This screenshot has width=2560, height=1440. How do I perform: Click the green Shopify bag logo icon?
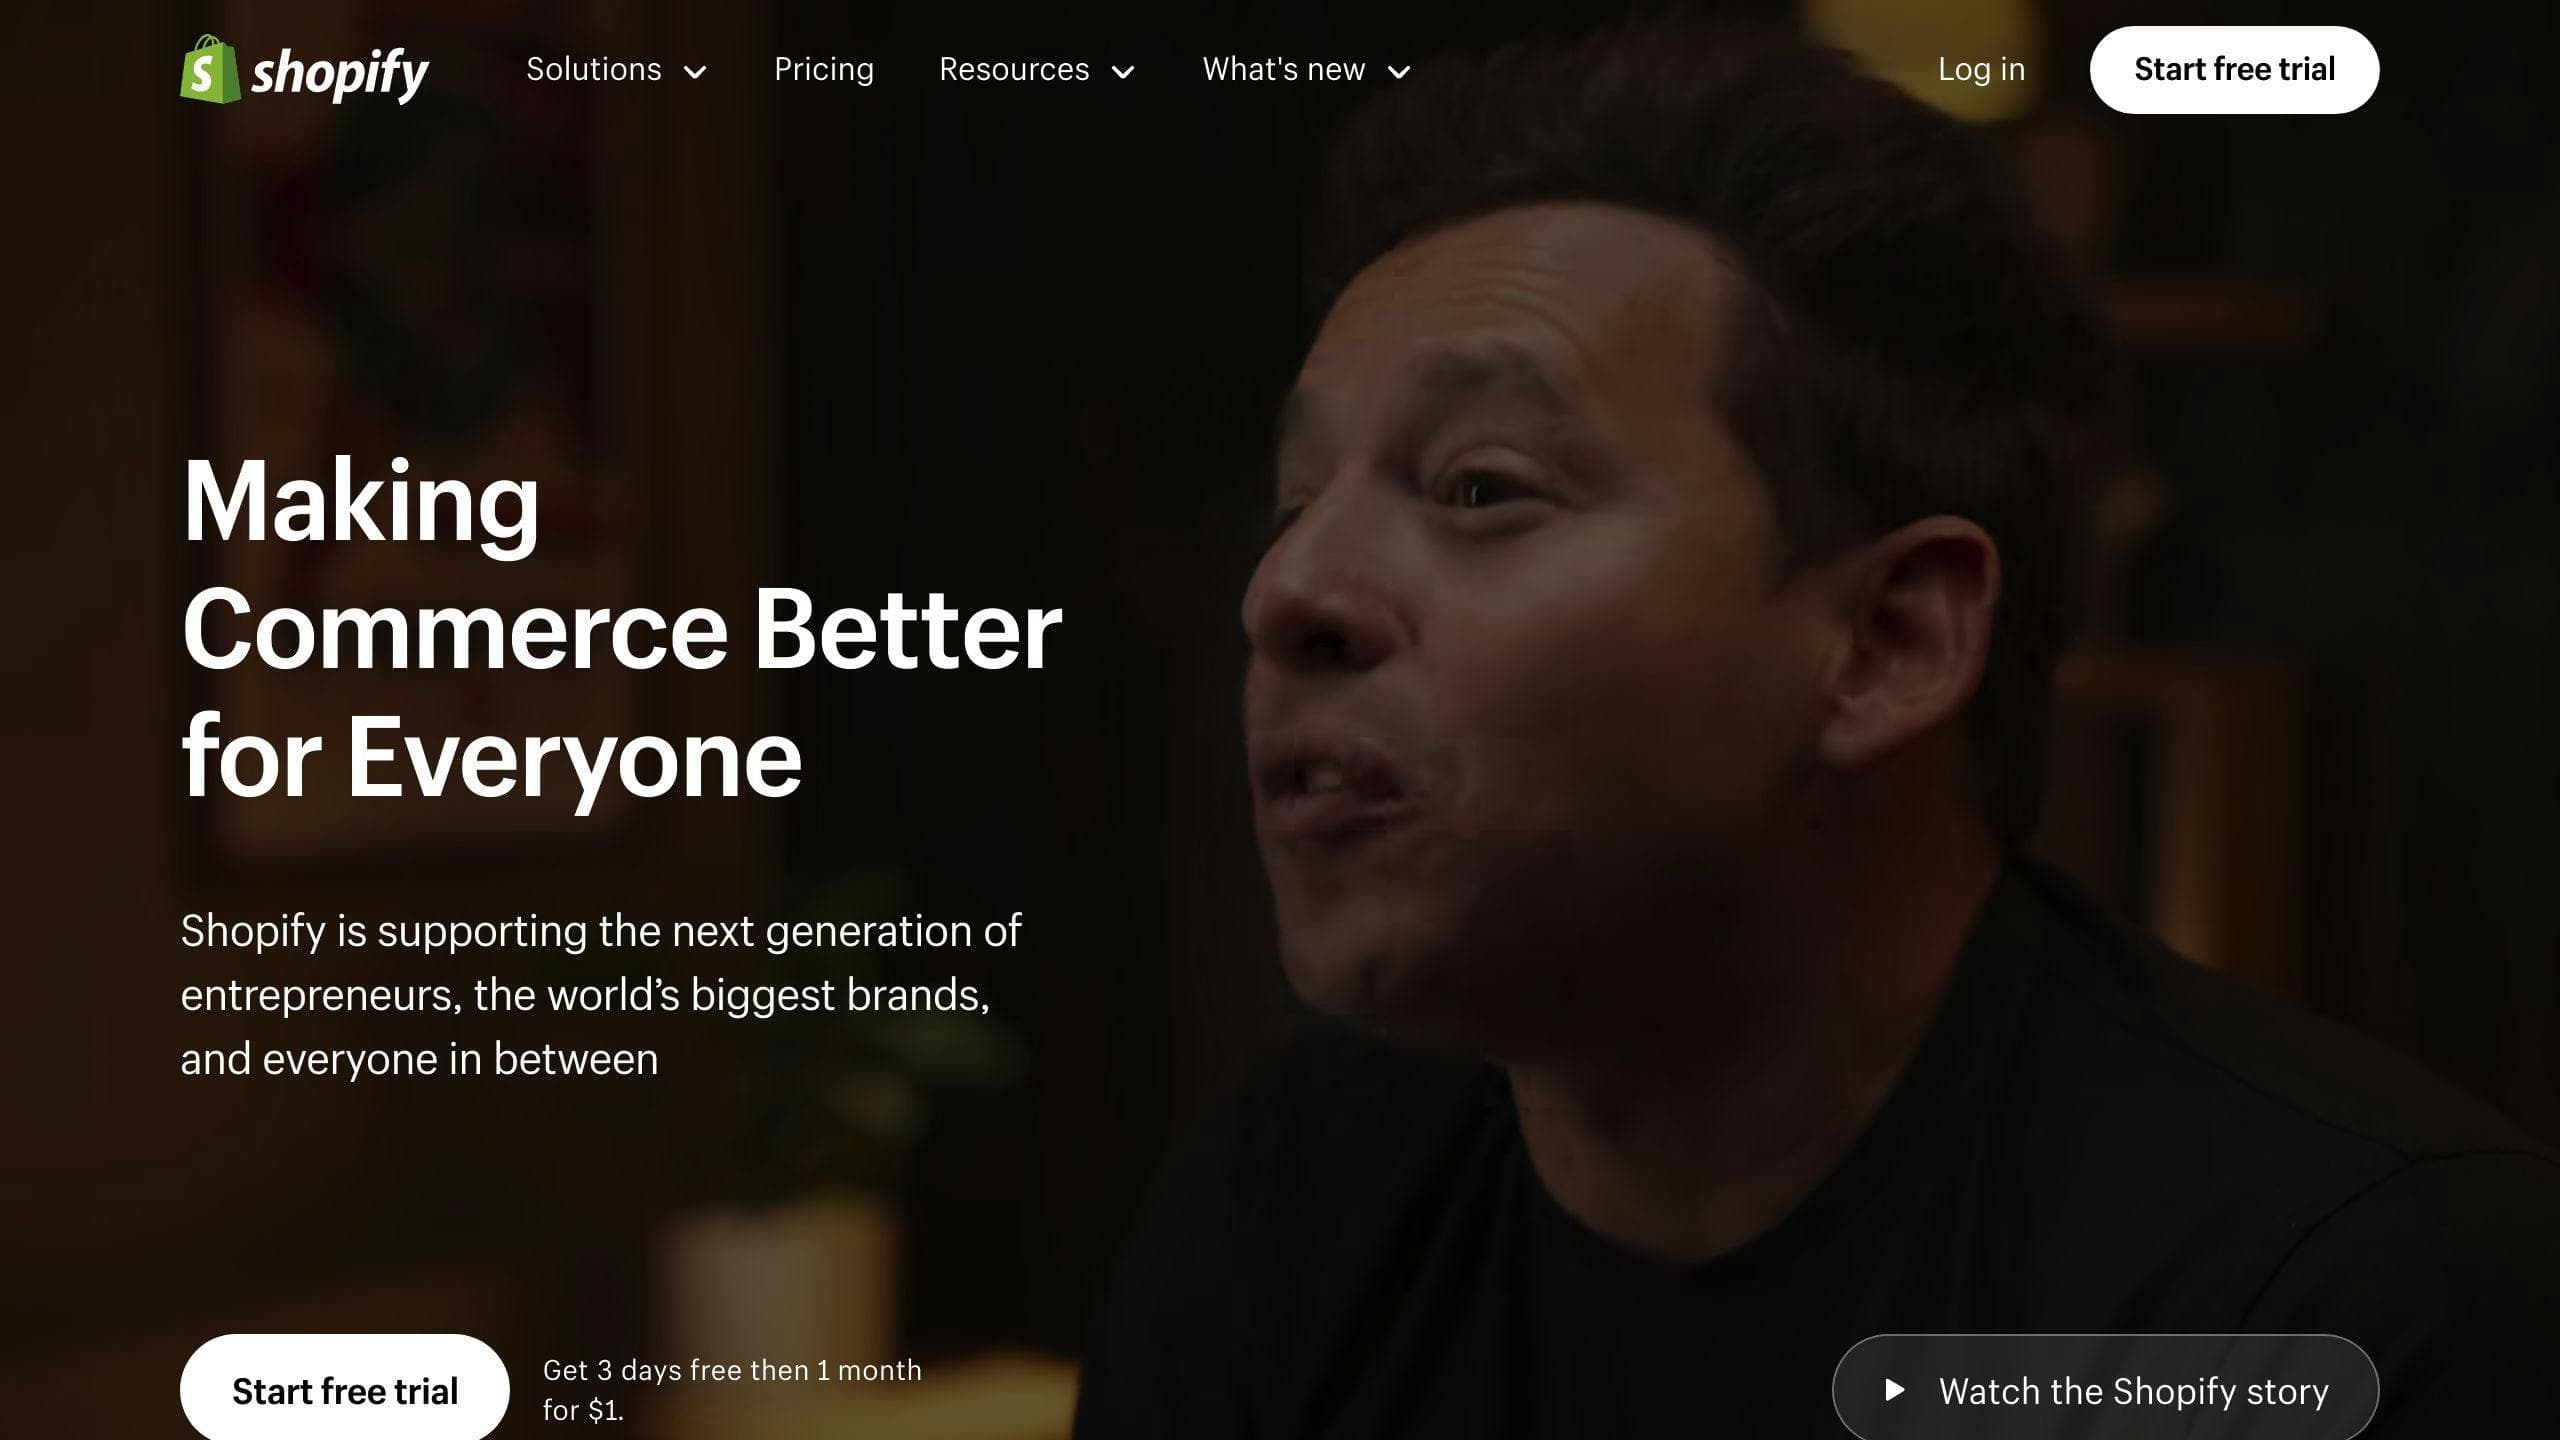[210, 70]
